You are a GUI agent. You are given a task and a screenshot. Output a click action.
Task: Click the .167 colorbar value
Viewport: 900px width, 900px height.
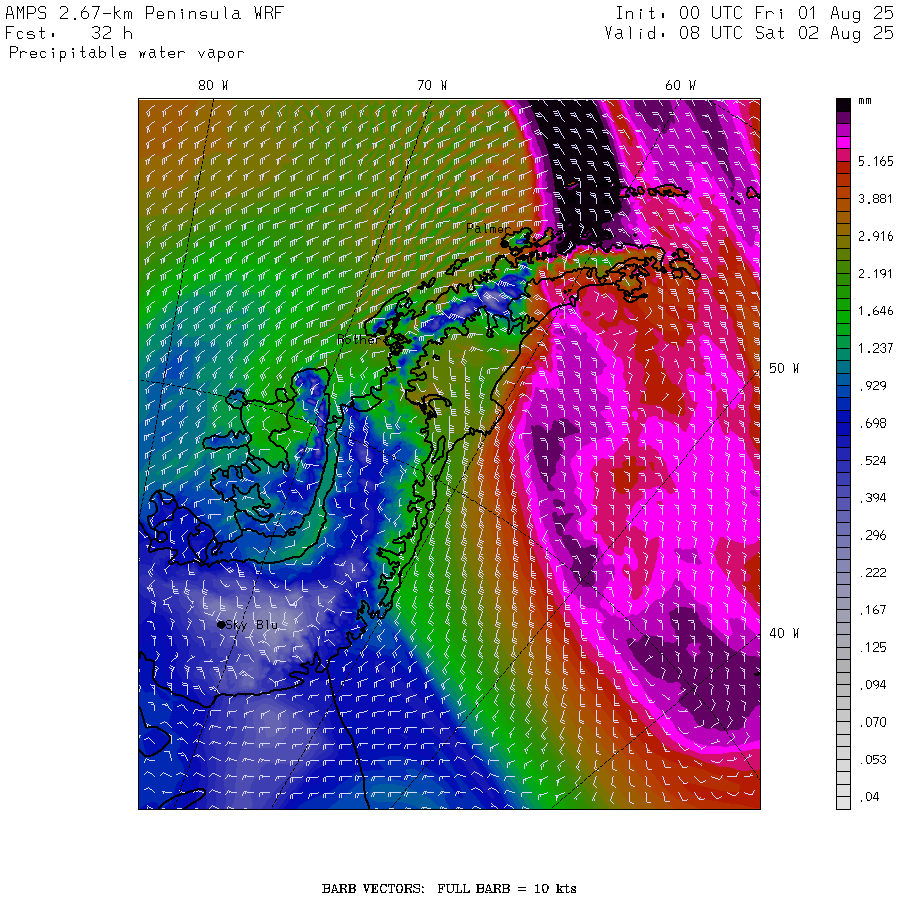[875, 610]
